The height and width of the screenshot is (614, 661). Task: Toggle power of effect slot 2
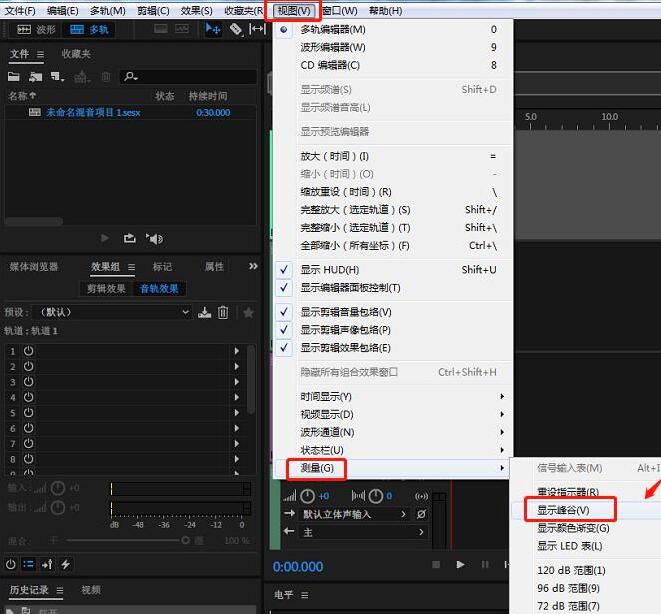click(x=28, y=366)
